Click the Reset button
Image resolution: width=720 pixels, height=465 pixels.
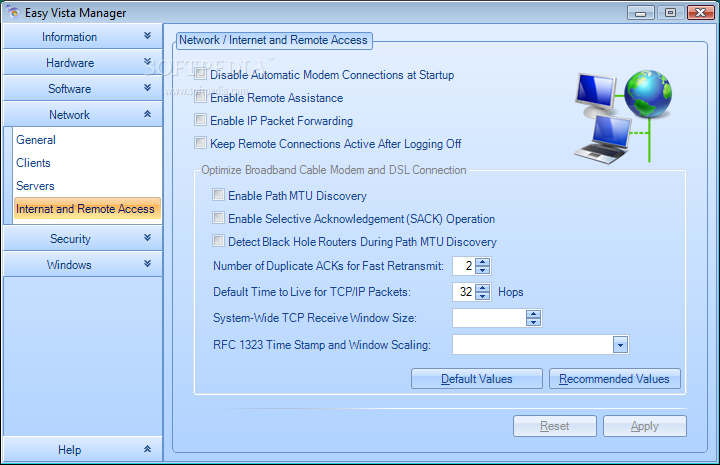pos(555,426)
